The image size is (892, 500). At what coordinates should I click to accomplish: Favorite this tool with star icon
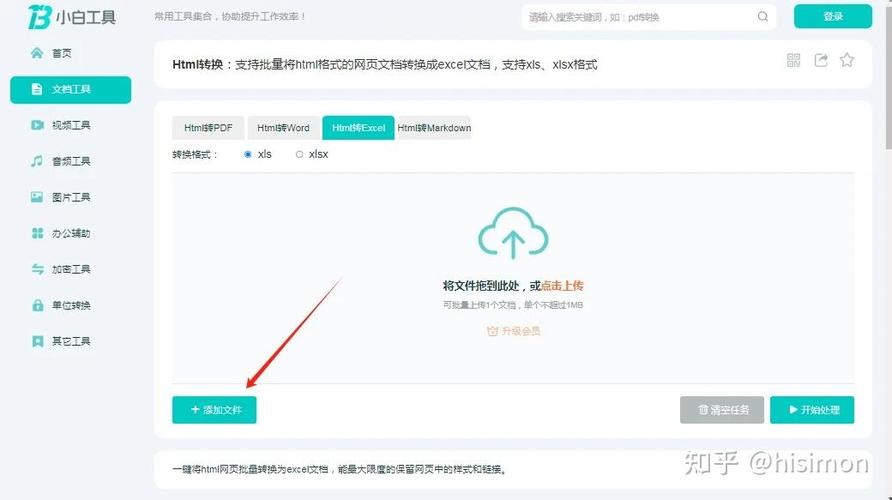(847, 60)
